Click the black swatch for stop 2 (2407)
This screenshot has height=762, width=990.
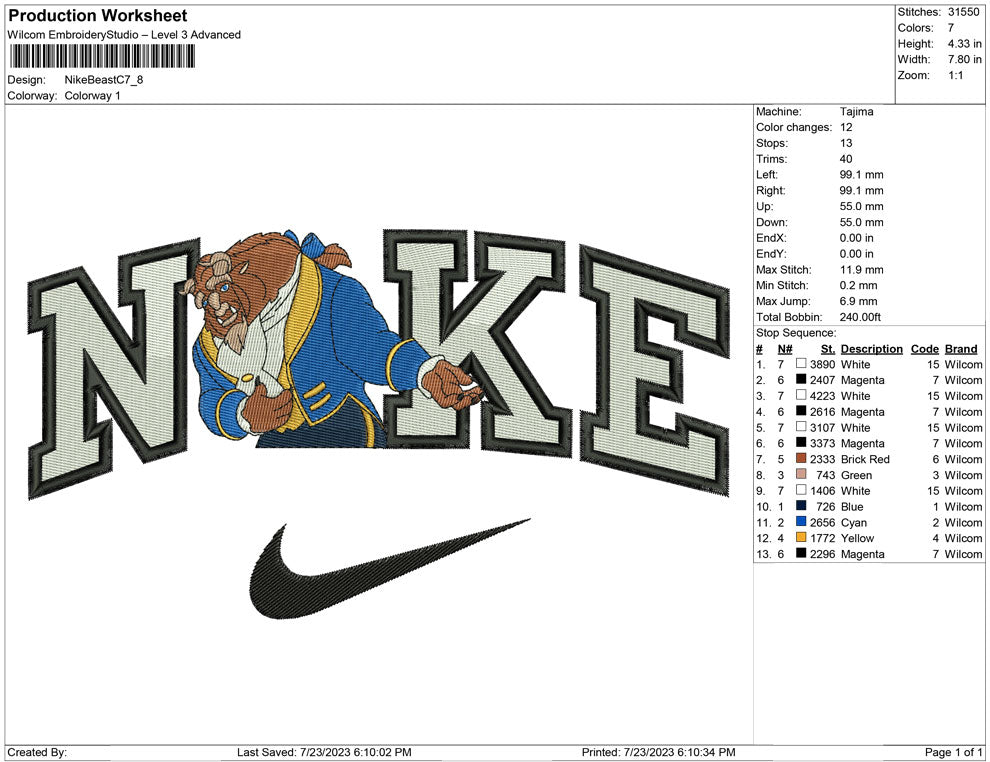(x=801, y=379)
